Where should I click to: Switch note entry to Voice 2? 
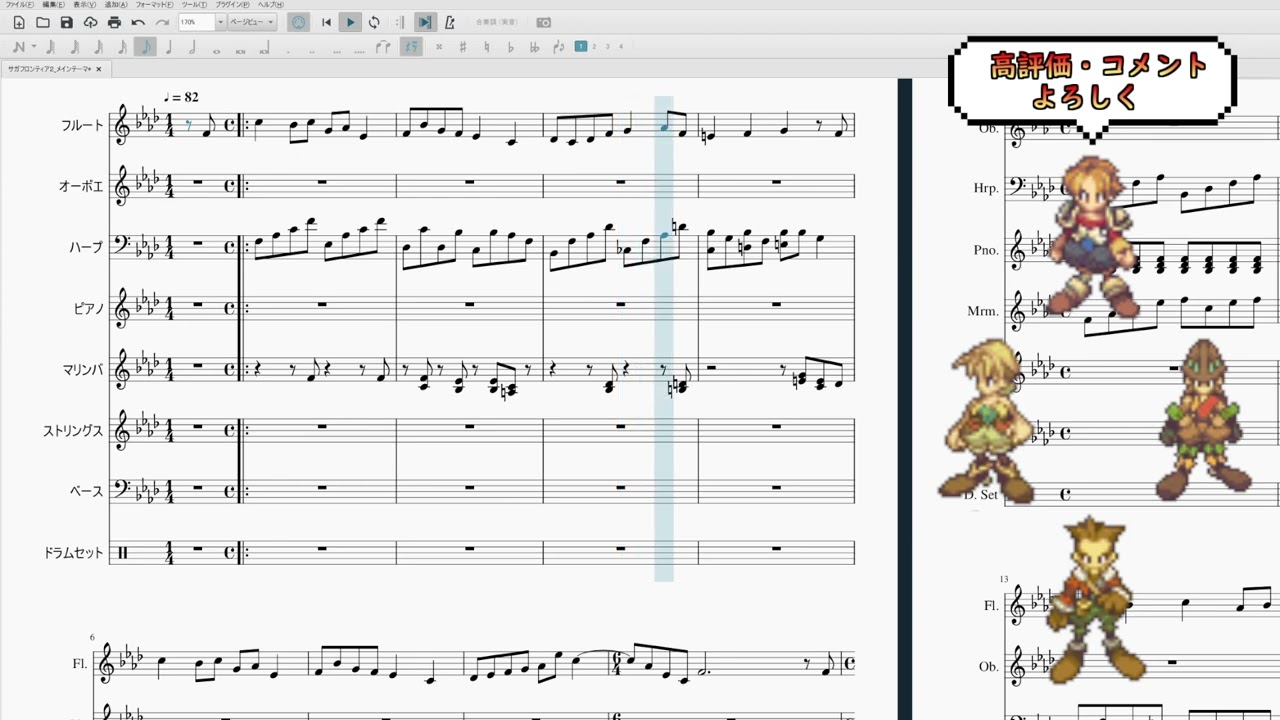[x=596, y=46]
